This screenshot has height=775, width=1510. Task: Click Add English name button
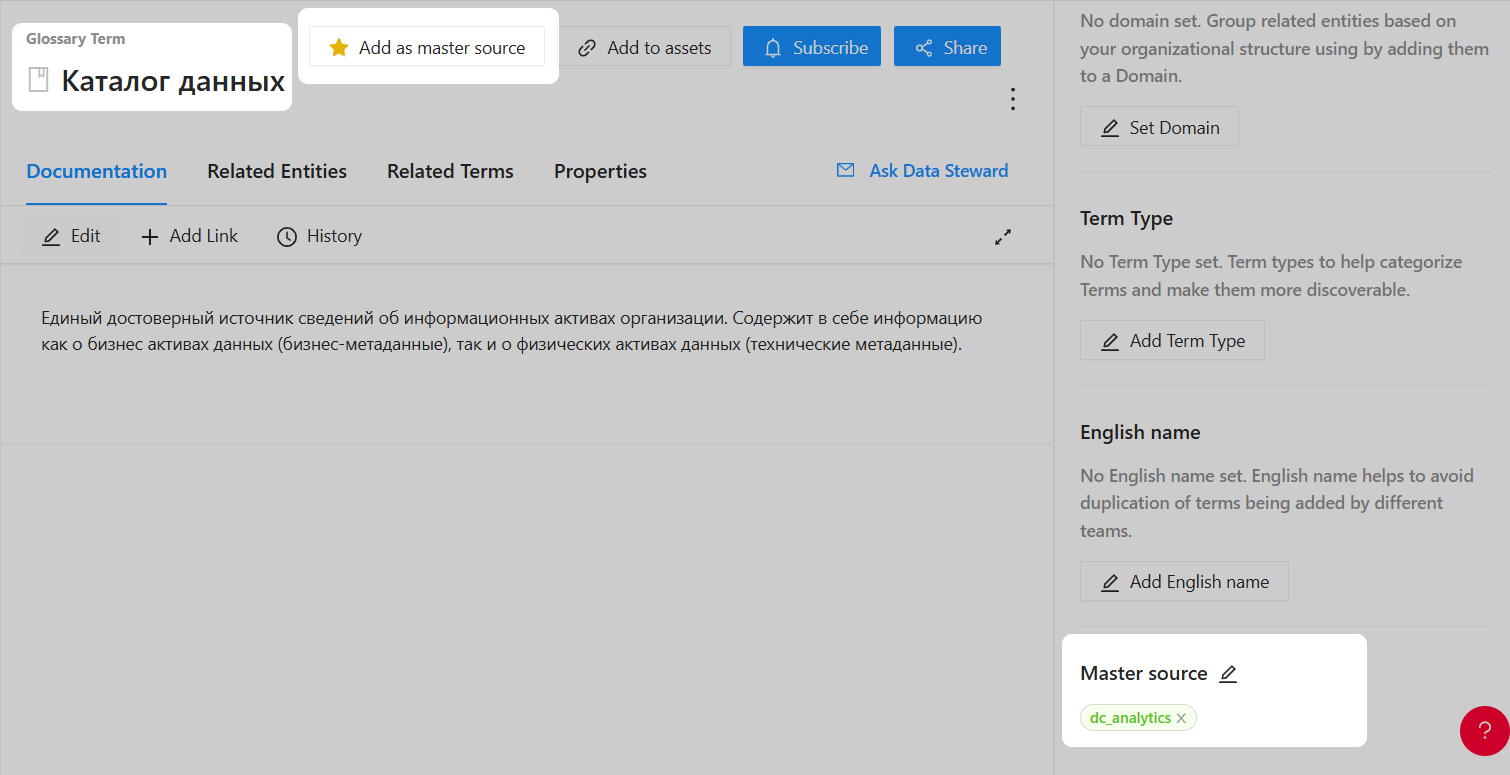click(x=1184, y=582)
